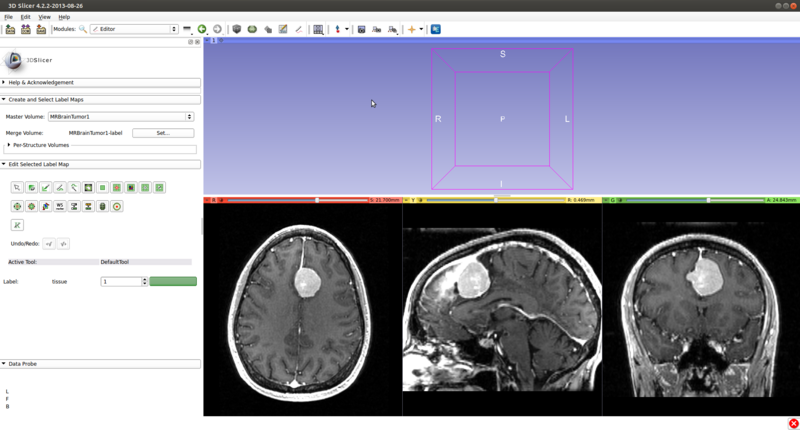
Task: Select the Paint effect tool
Action: (46, 187)
